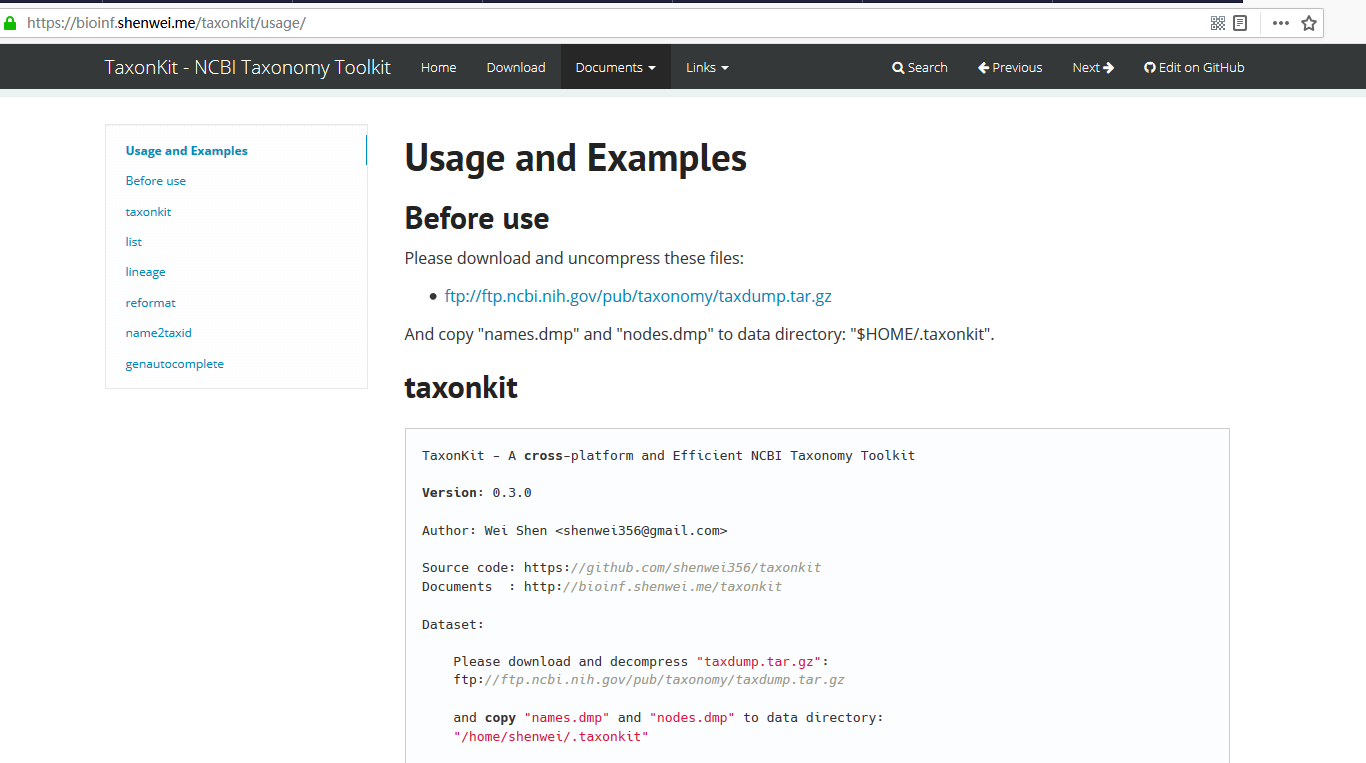The width and height of the screenshot is (1366, 763).
Task: Toggle reader view icon in address bar
Action: [1240, 23]
